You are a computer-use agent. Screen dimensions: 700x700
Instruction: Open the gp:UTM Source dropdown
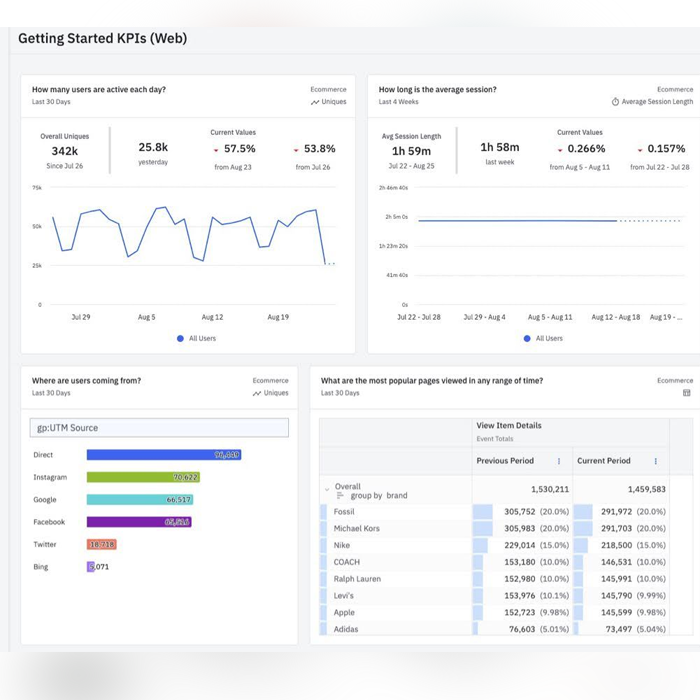pos(159,428)
